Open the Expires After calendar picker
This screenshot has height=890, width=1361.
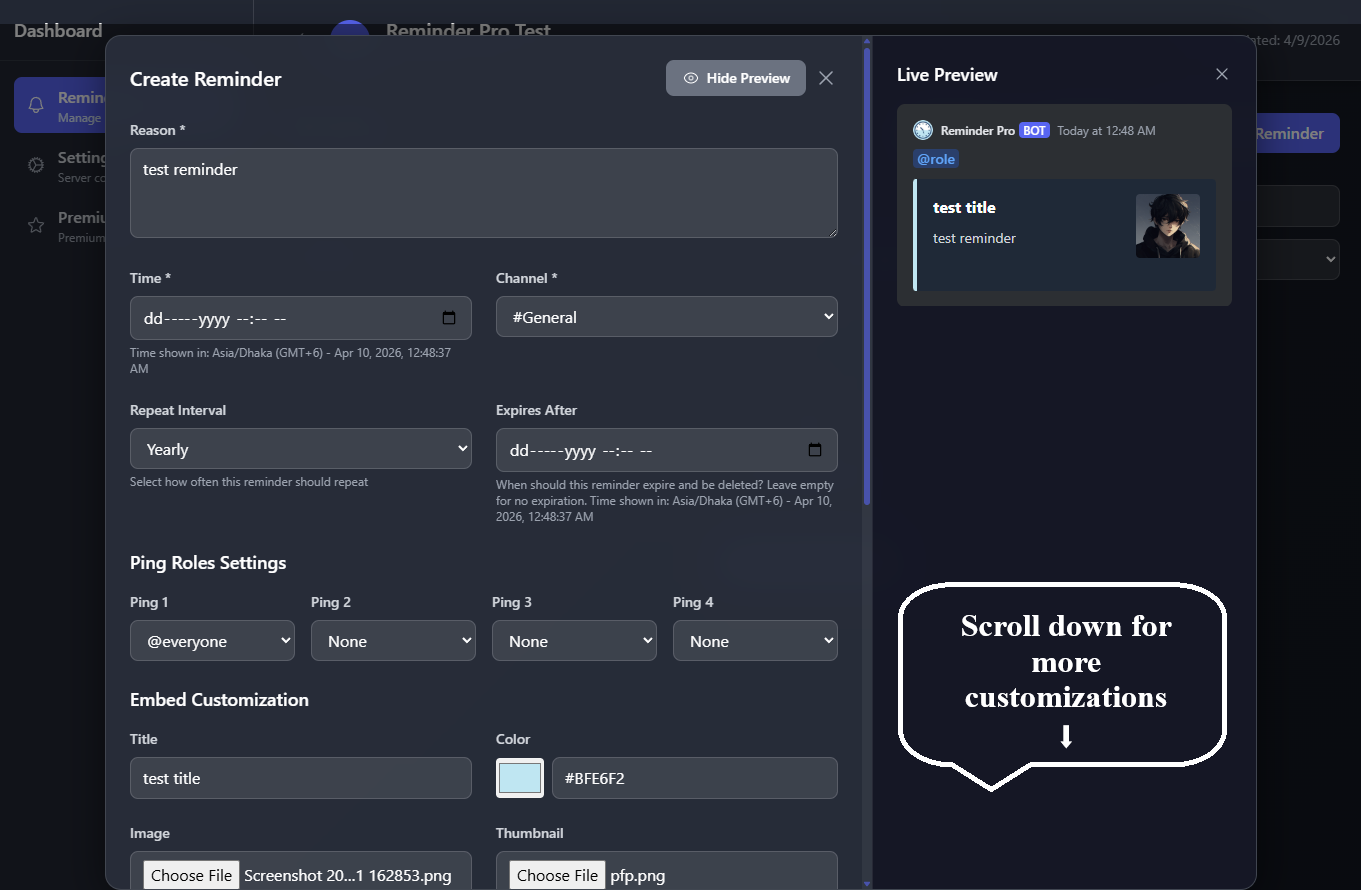click(x=815, y=450)
